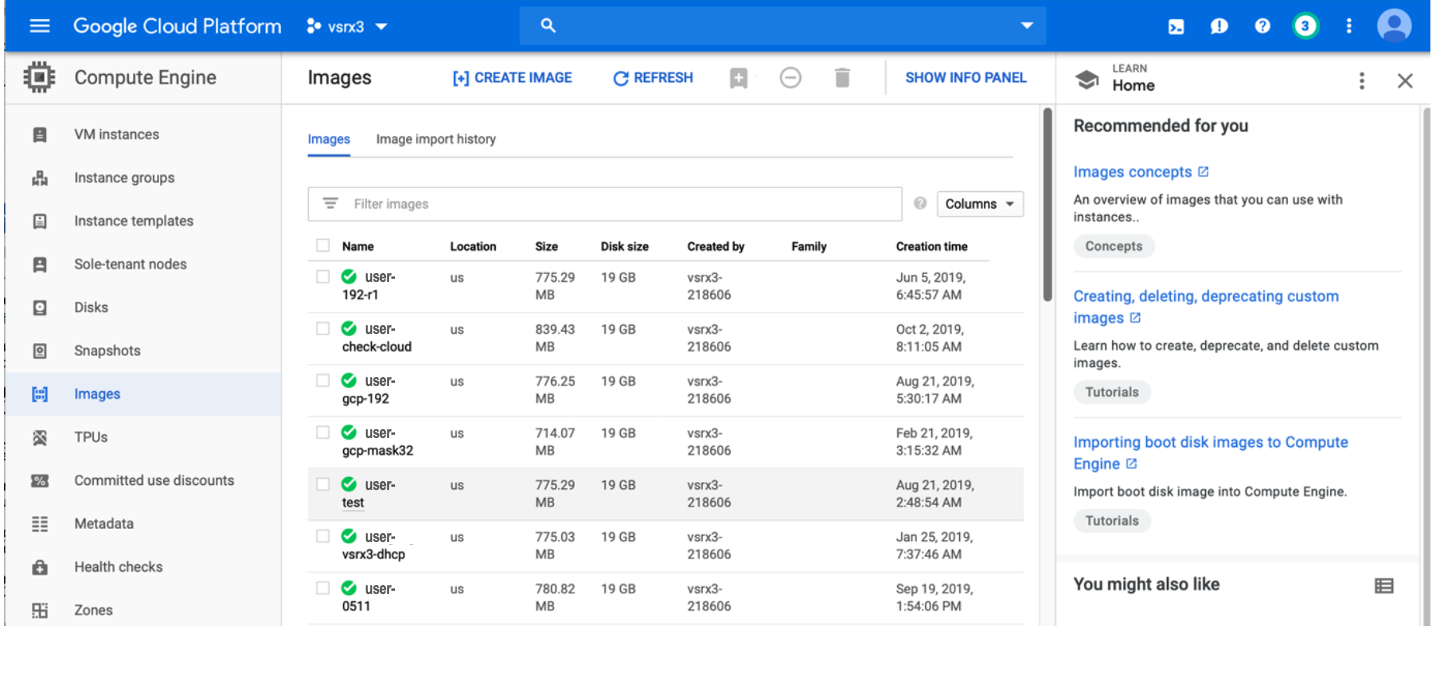Click the CREATE IMAGE button

pos(512,78)
